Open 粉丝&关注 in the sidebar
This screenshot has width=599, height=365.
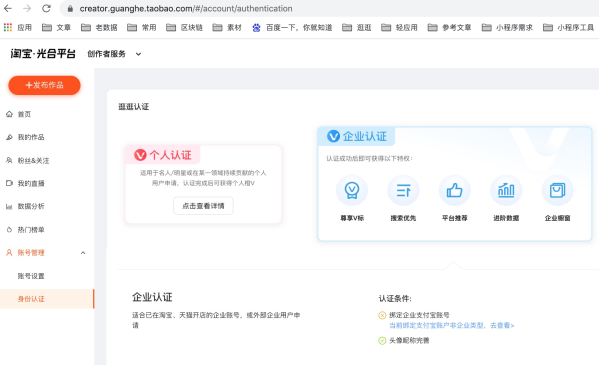(33, 161)
